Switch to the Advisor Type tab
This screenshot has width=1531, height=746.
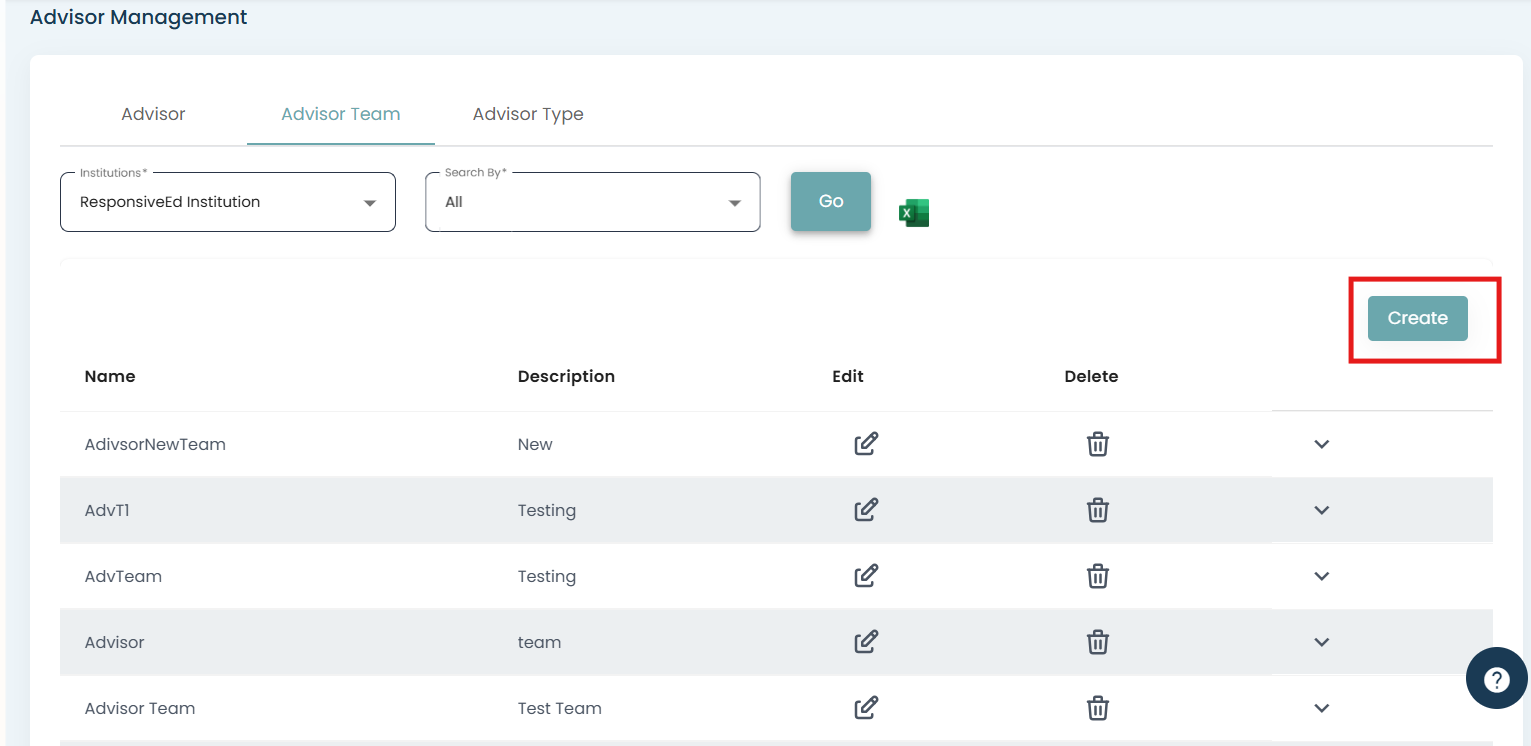[528, 114]
